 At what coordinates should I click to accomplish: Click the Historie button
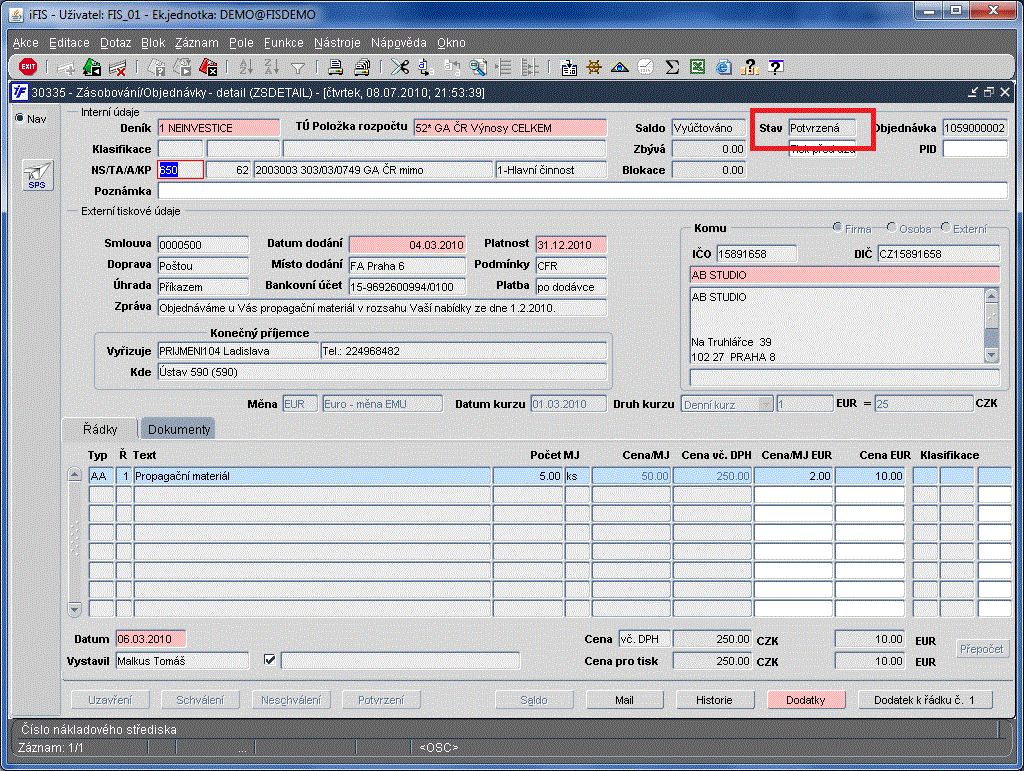point(714,700)
